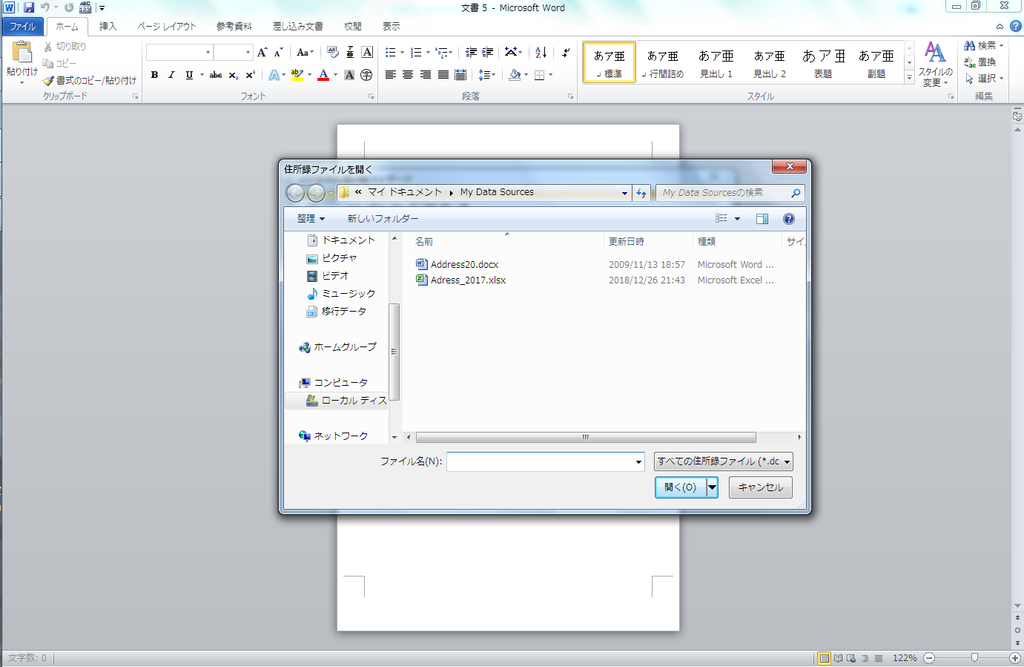Click the Decrease Indent icon

[471, 52]
